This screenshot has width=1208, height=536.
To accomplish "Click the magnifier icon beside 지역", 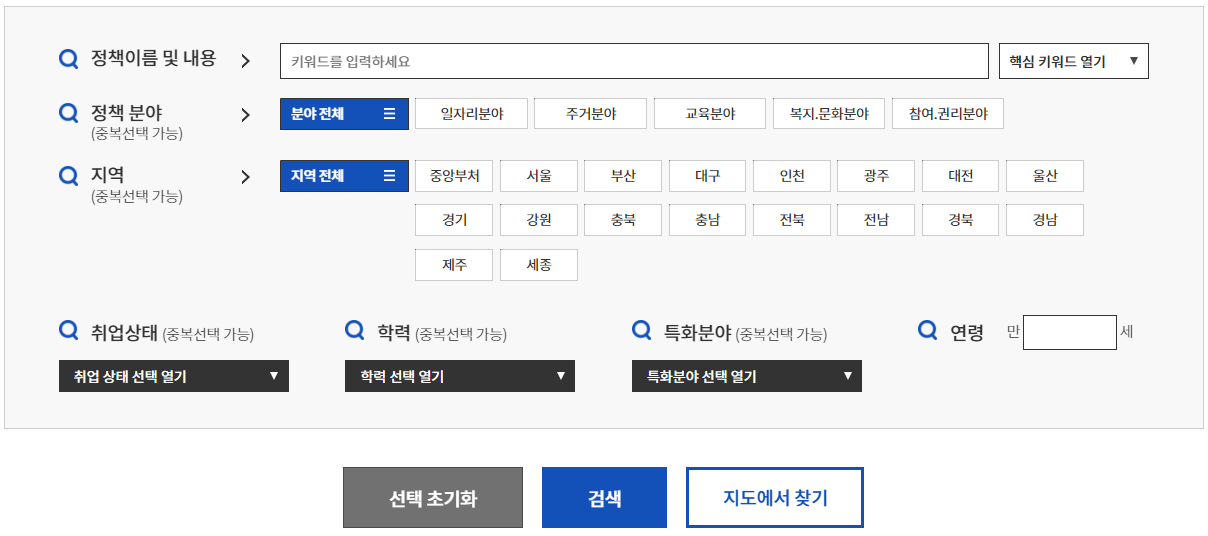I will 69,177.
